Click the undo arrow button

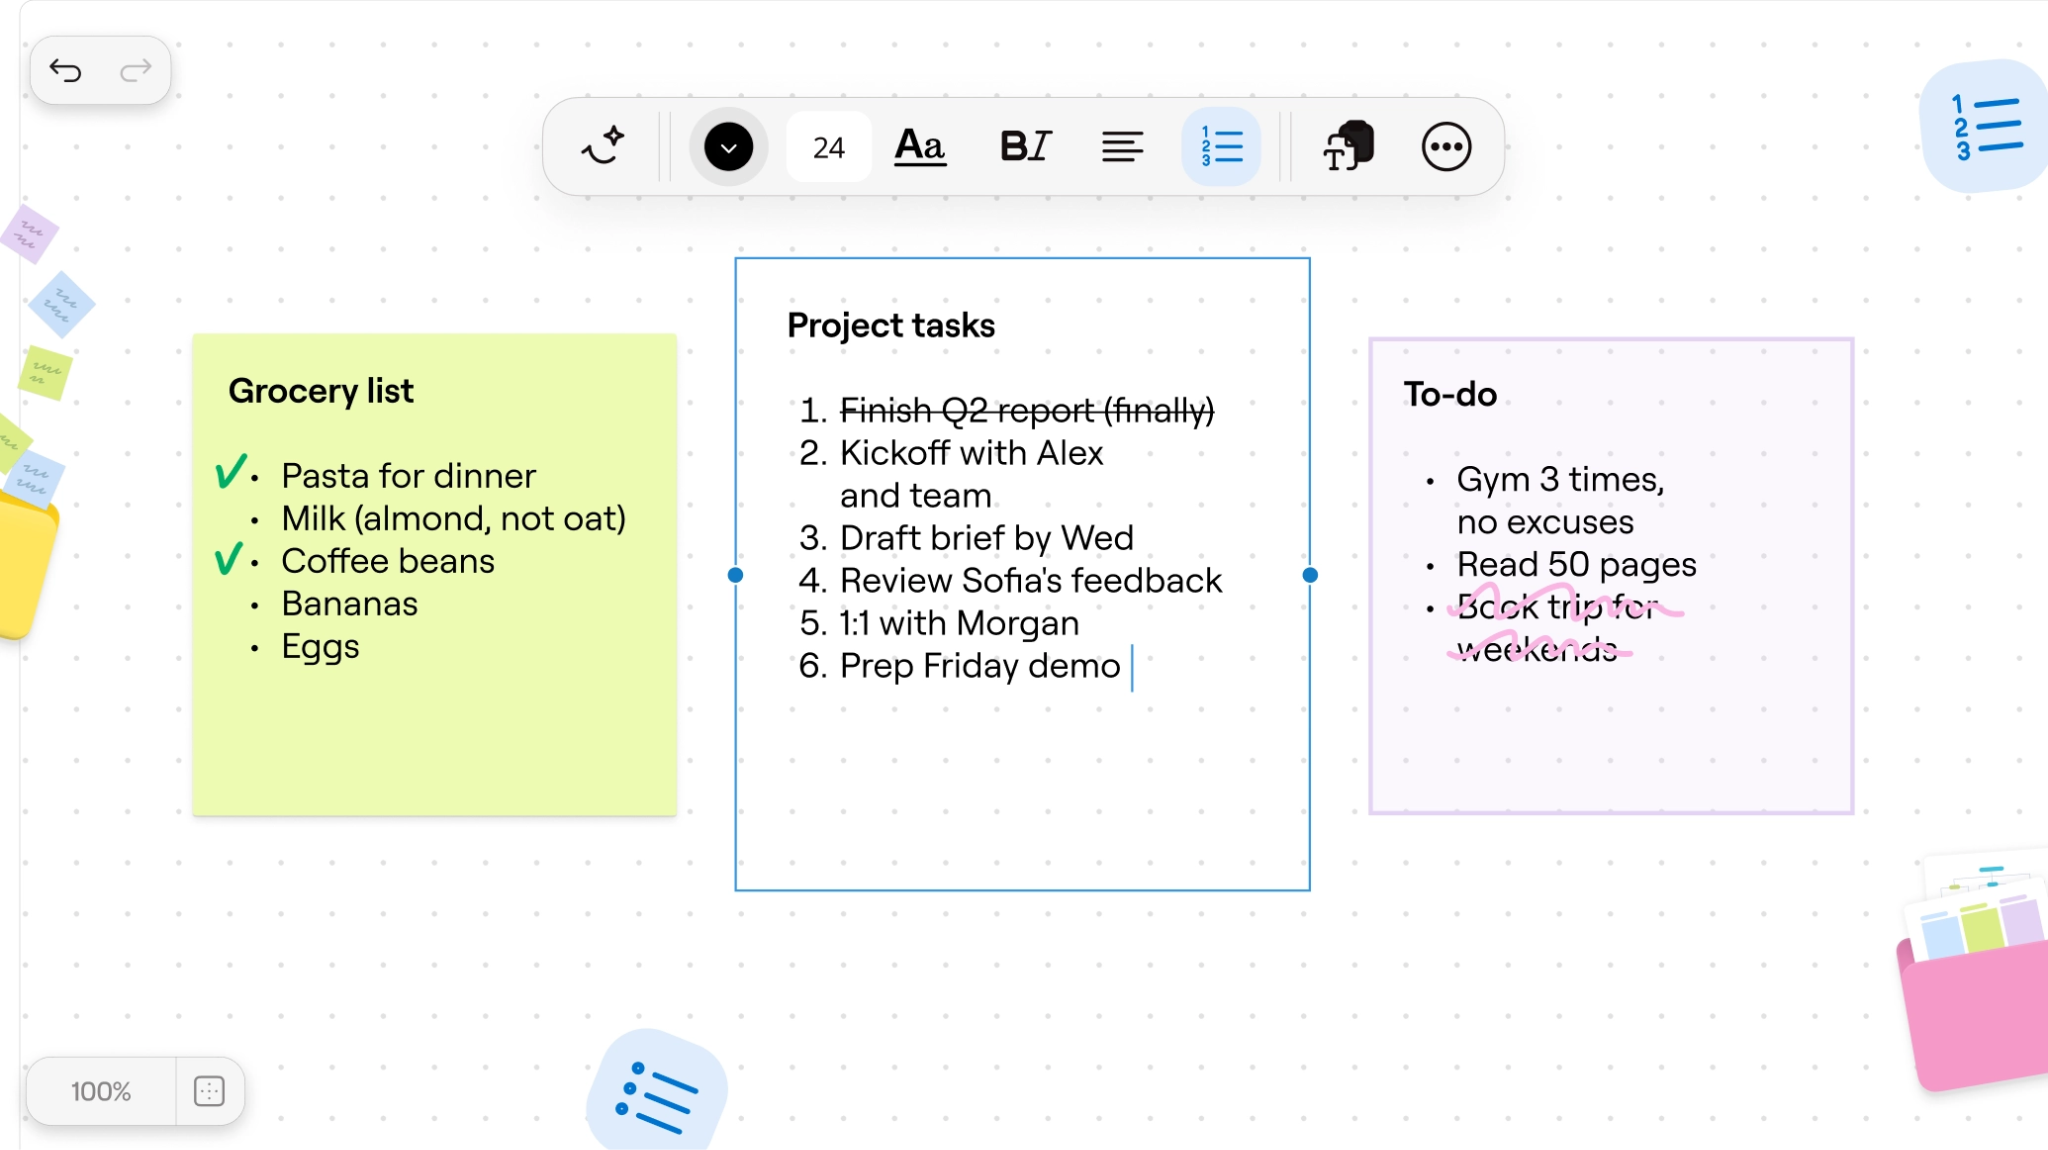pyautogui.click(x=65, y=71)
